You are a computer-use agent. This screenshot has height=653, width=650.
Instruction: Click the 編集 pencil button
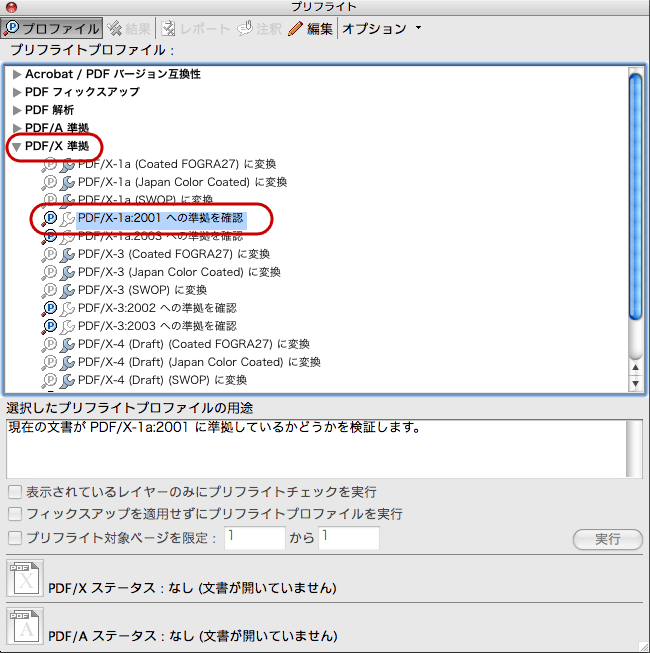pyautogui.click(x=310, y=28)
